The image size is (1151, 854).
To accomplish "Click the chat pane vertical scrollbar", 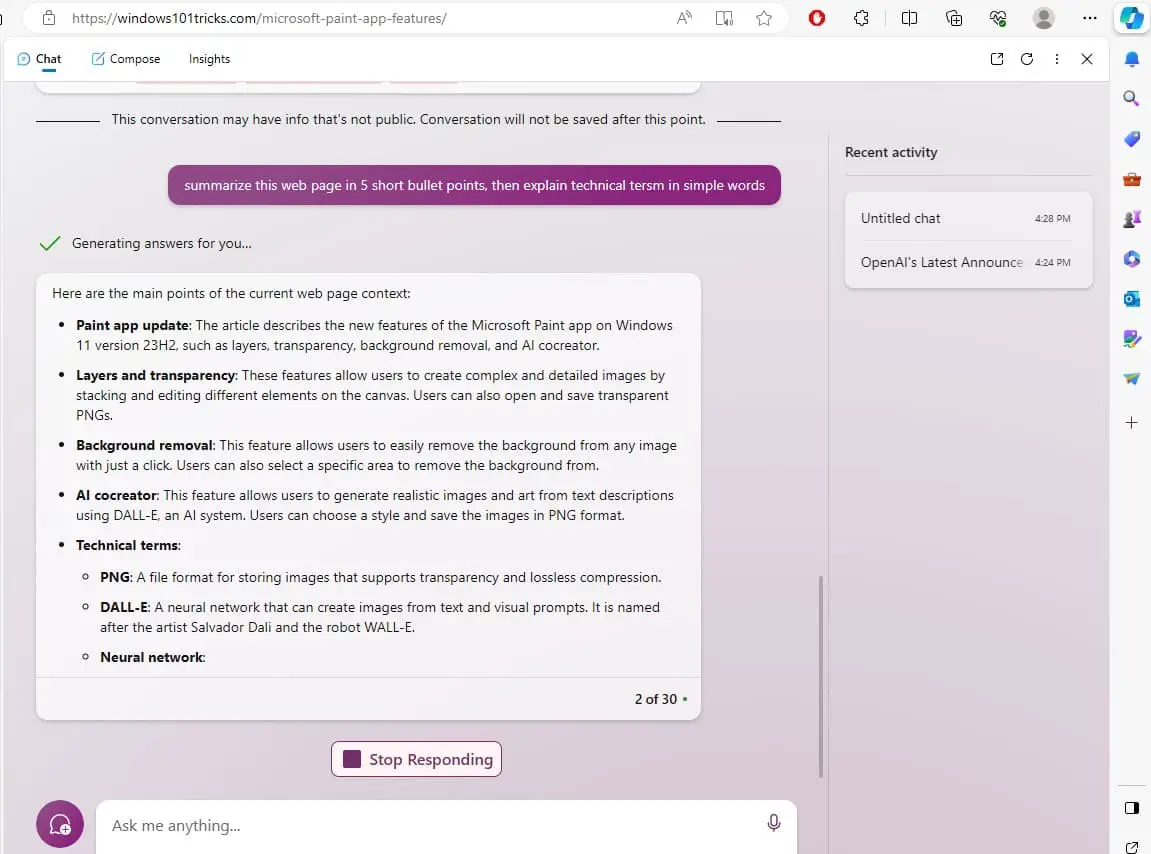I will [820, 676].
